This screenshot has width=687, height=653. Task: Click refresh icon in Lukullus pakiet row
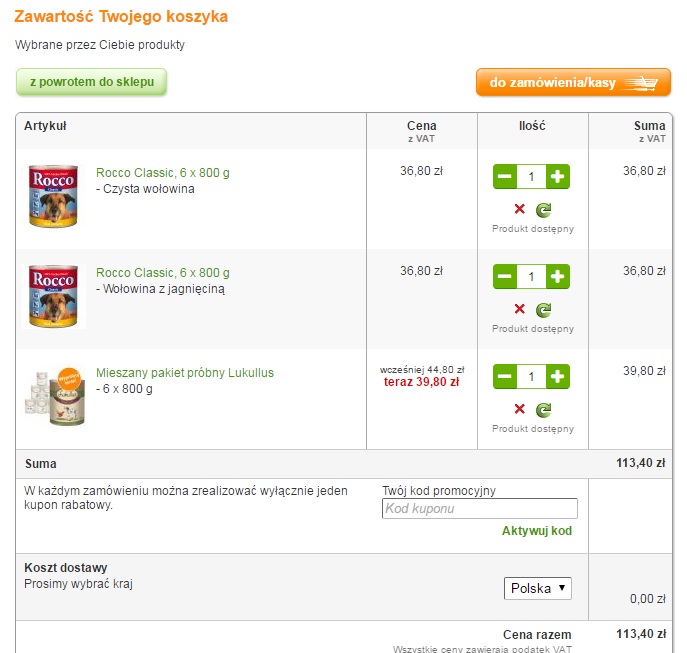544,410
